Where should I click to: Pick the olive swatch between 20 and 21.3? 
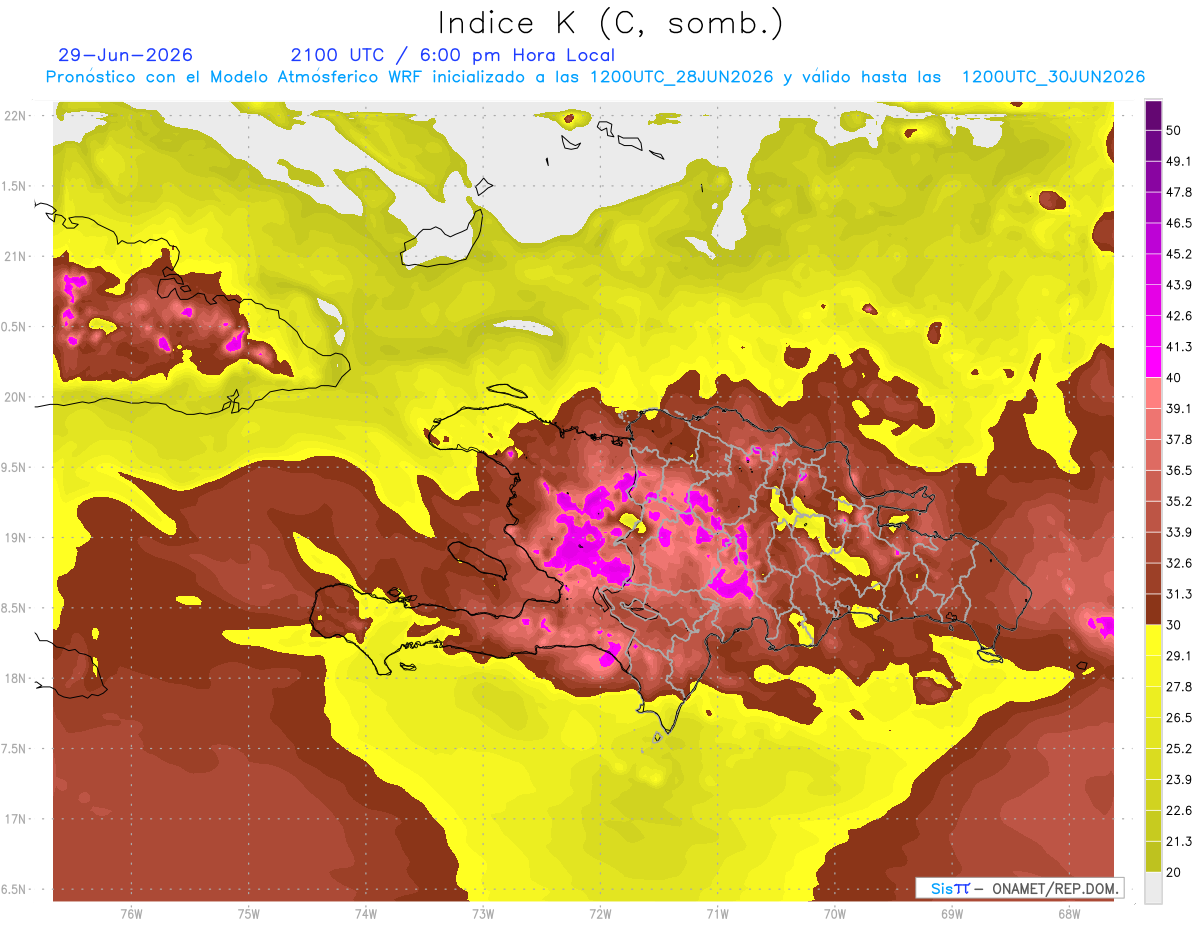tap(1153, 857)
